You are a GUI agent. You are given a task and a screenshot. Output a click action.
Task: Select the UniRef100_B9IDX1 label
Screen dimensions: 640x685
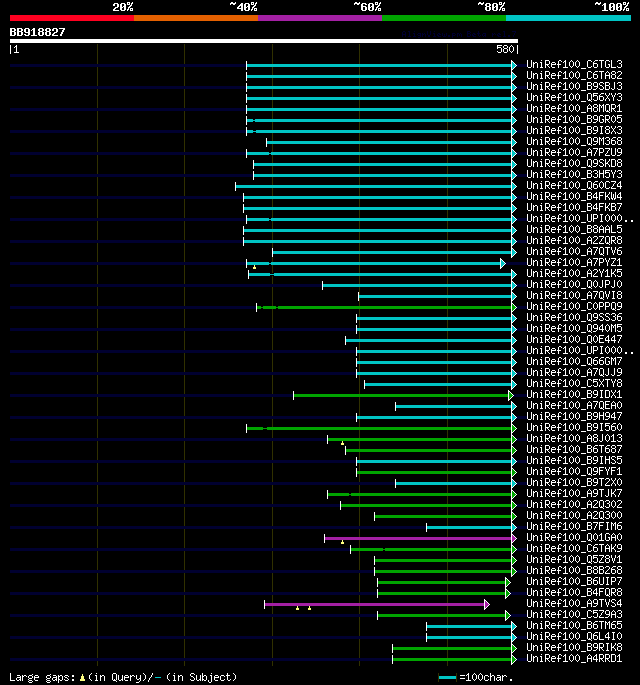574,394
